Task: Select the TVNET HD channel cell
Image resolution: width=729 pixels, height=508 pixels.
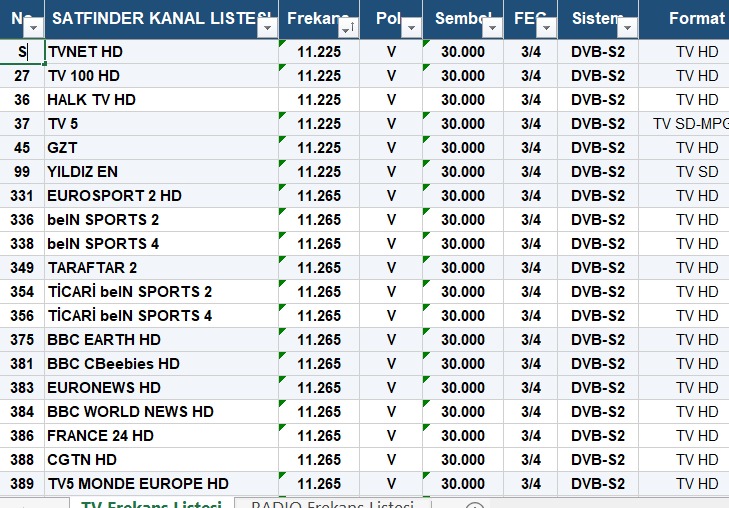Action: 161,52
